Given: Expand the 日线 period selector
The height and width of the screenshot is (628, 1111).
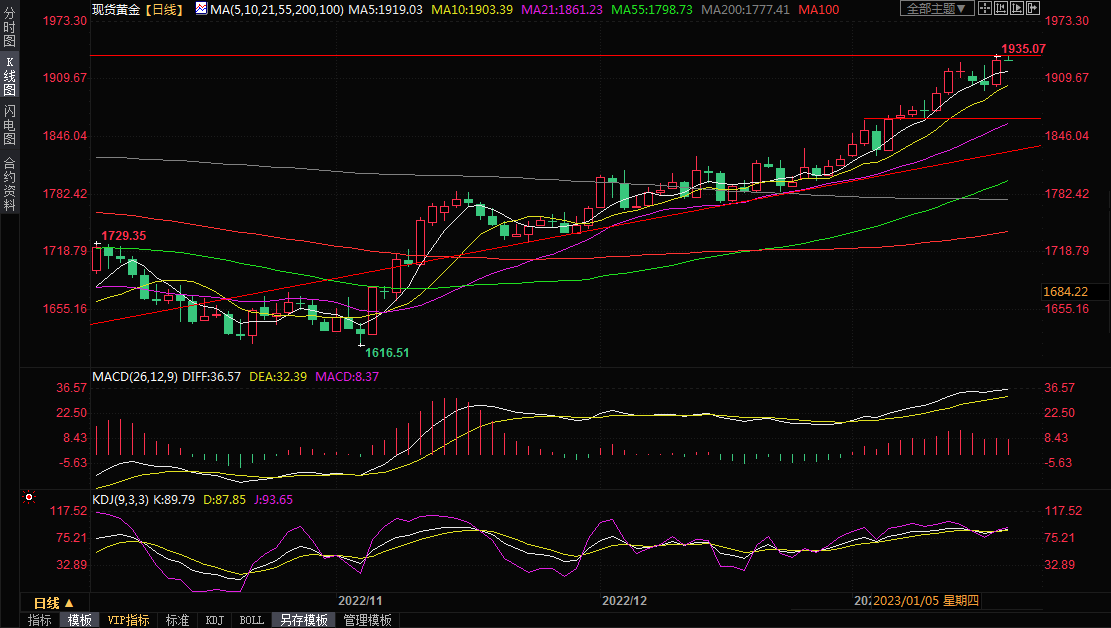Looking at the screenshot, I should (52, 603).
